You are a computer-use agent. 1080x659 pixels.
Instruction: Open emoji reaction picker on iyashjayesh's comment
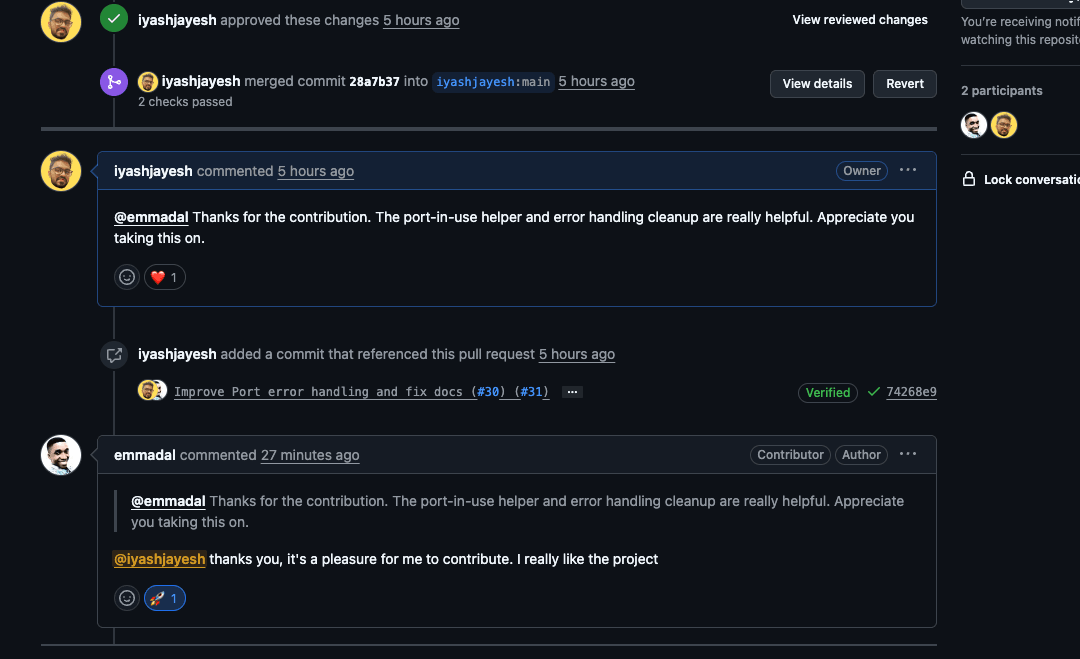(x=127, y=277)
